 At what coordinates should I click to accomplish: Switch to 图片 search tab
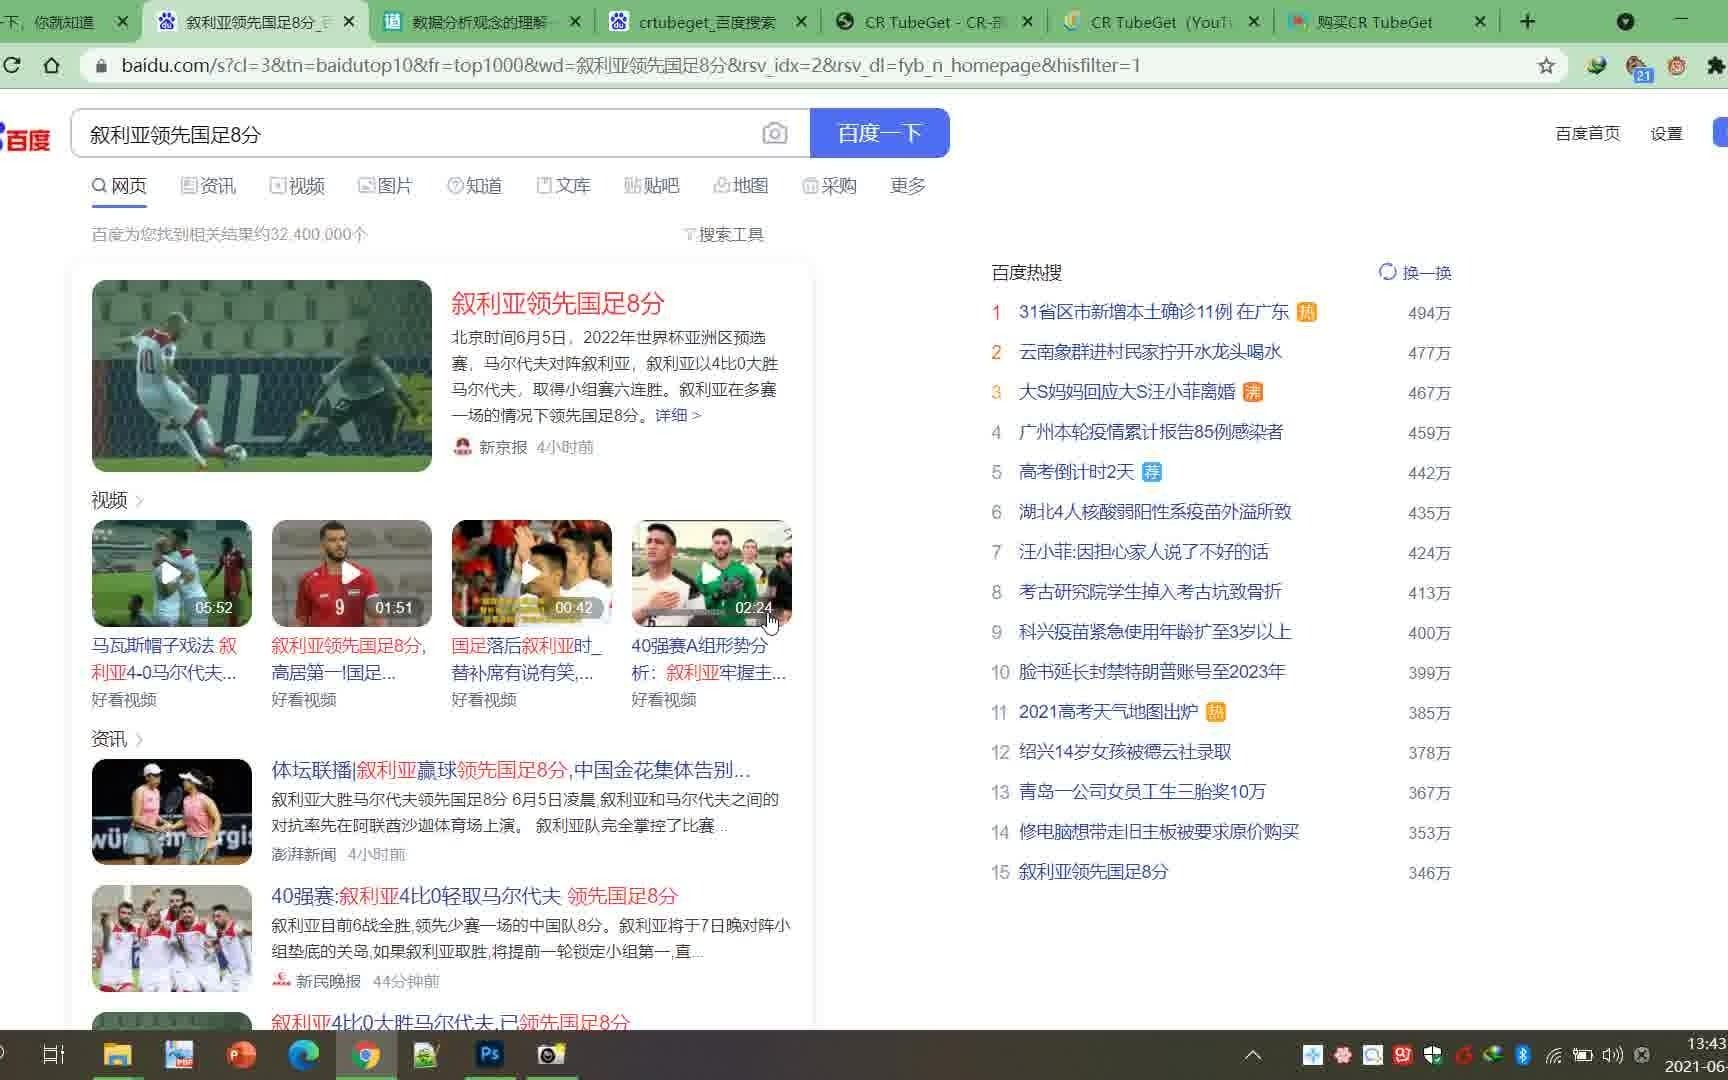pyautogui.click(x=385, y=186)
